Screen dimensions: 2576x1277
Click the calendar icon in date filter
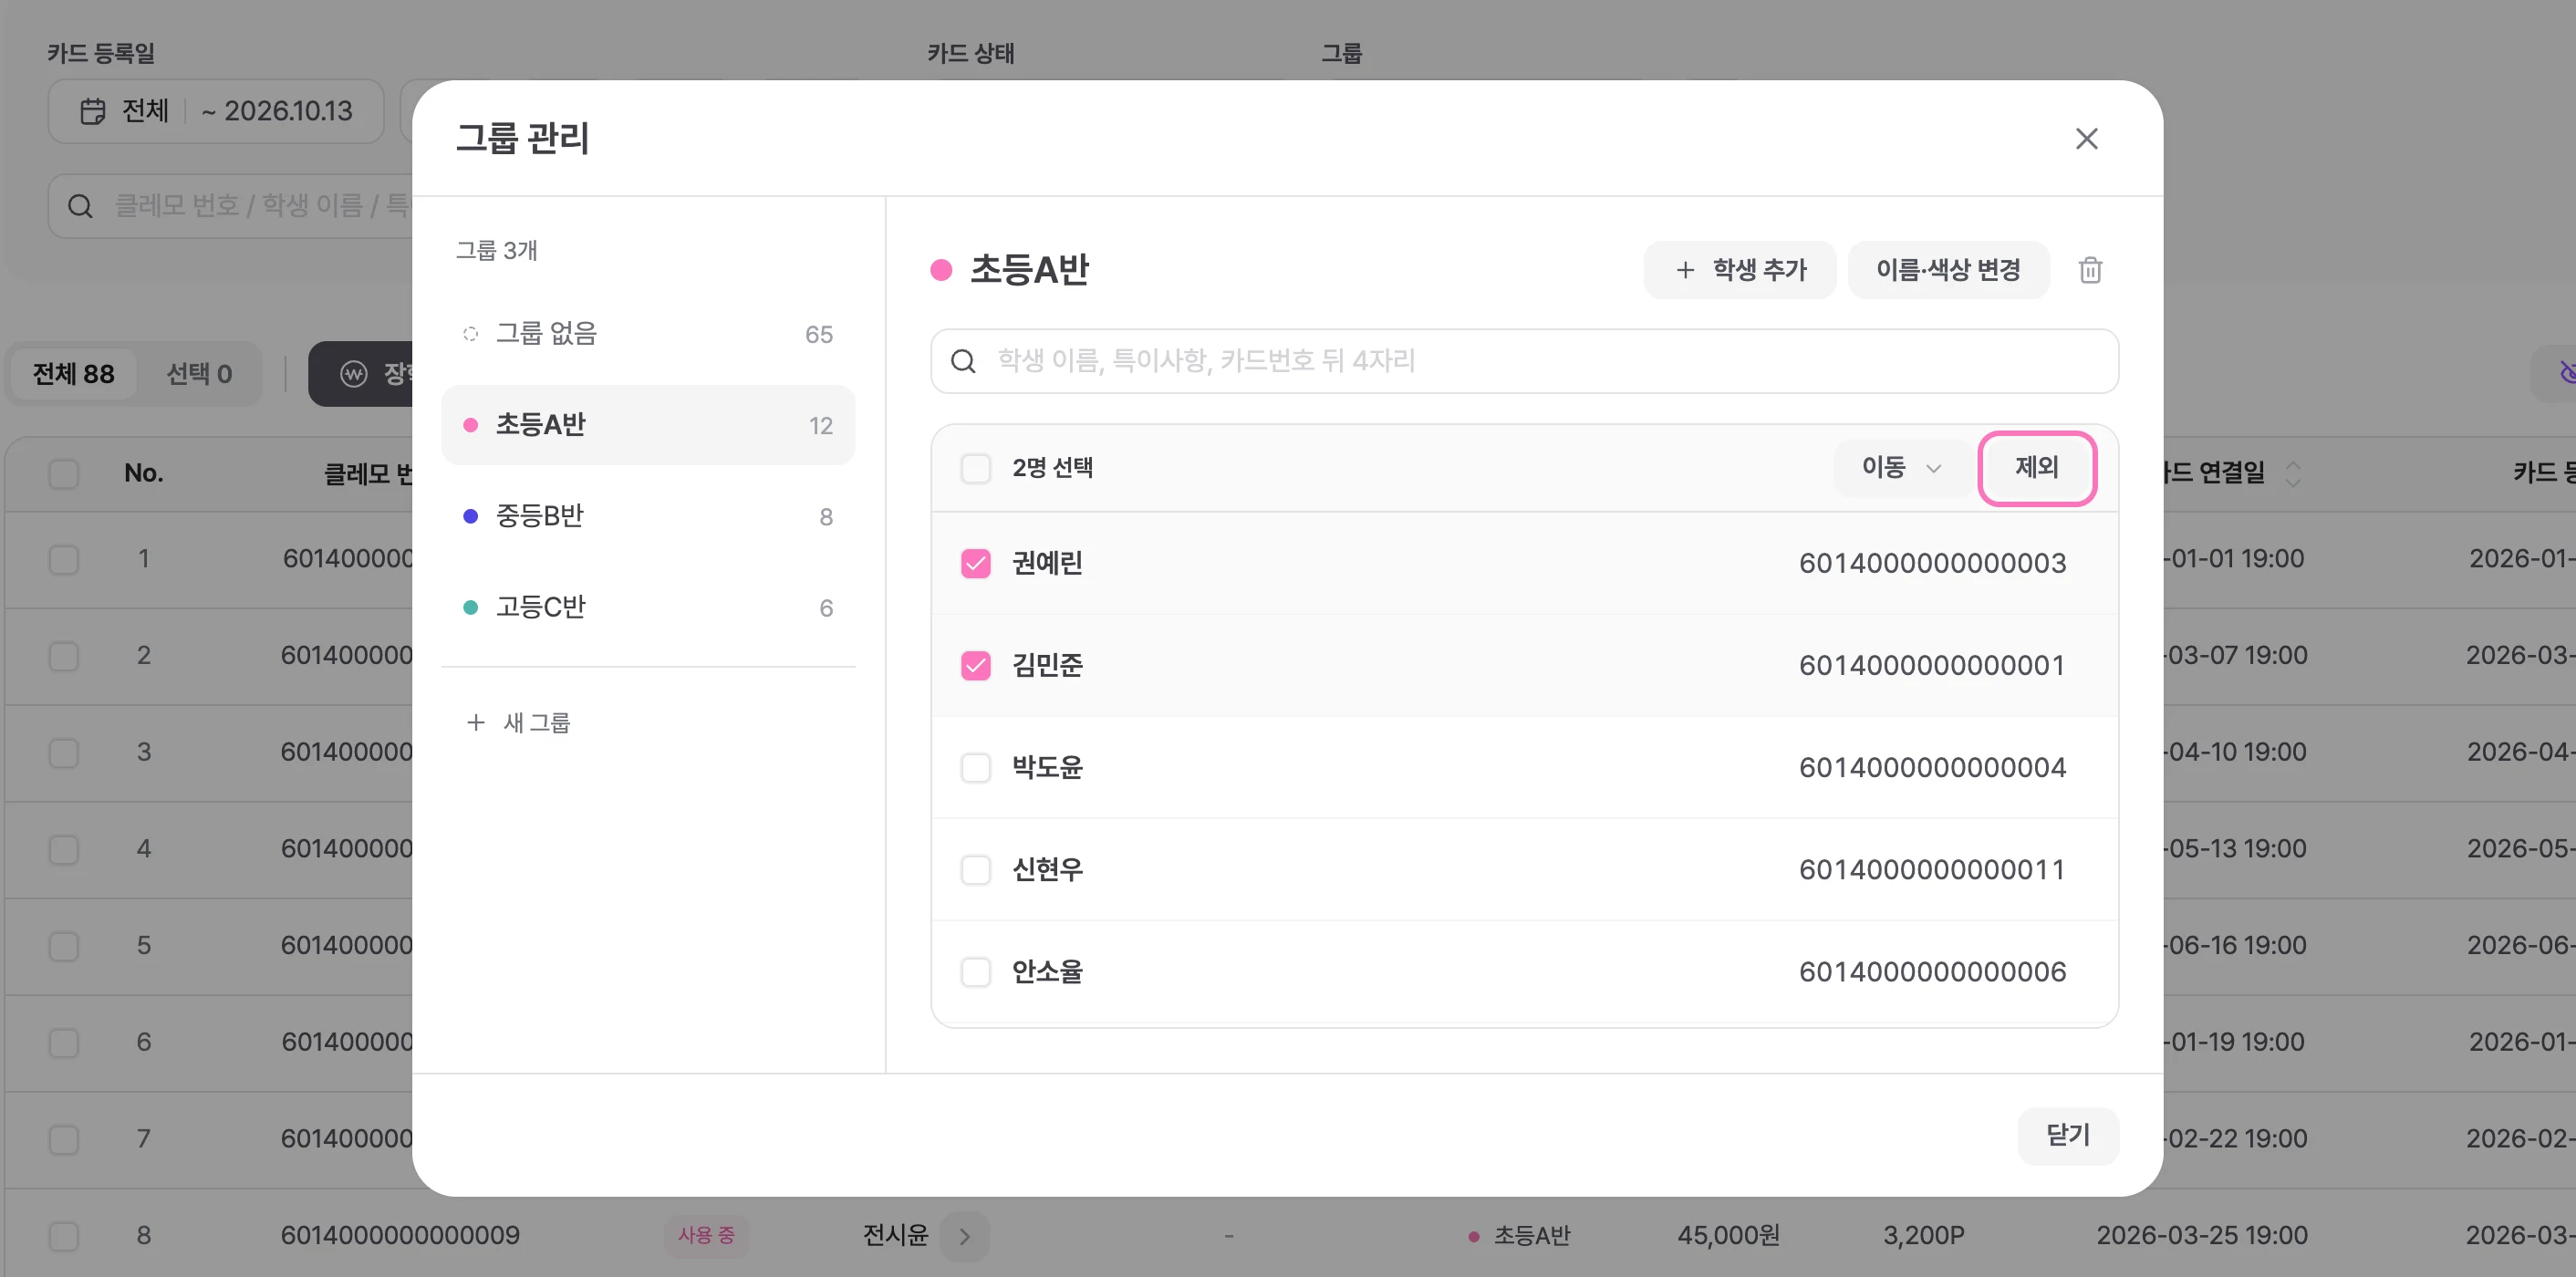(x=93, y=111)
